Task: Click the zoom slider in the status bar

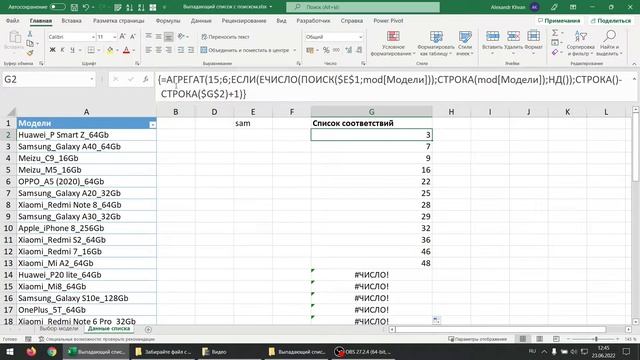Action: tap(596, 339)
